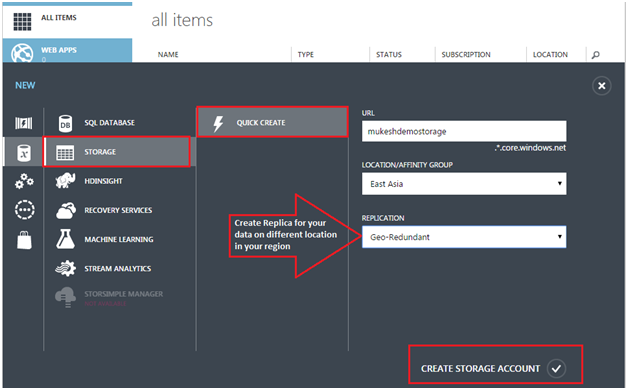Select the Network Services dotted circle icon
628x390 pixels.
point(24,209)
